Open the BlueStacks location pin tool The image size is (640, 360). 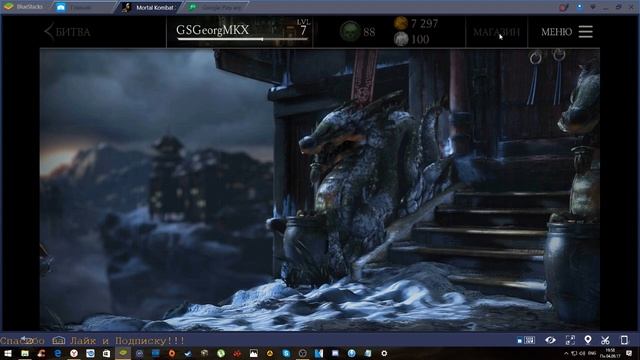(x=588, y=340)
